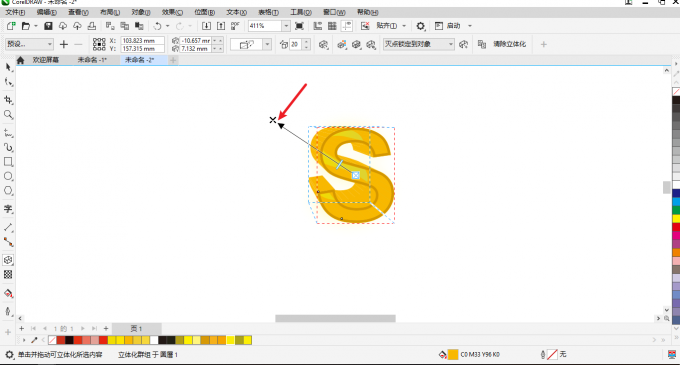
Task: Click the Undo arrow icon
Action: [x=157, y=26]
